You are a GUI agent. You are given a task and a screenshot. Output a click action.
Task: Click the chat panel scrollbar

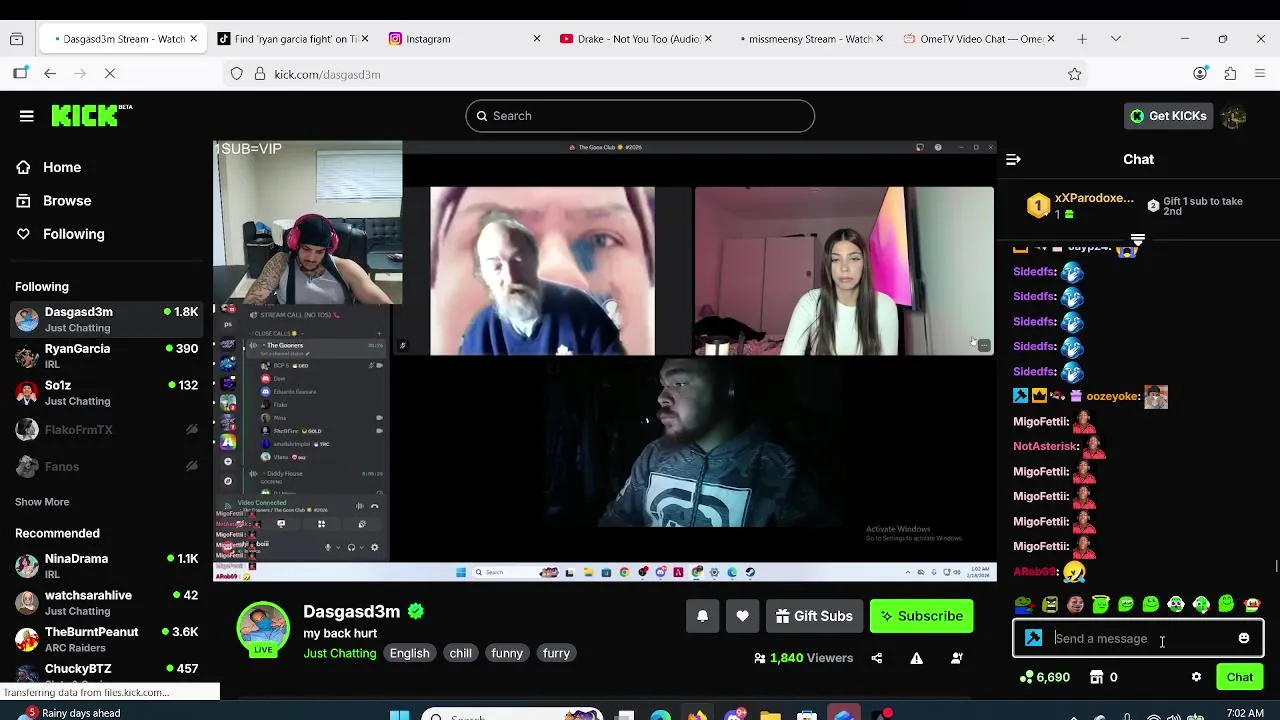pyautogui.click(x=1275, y=567)
